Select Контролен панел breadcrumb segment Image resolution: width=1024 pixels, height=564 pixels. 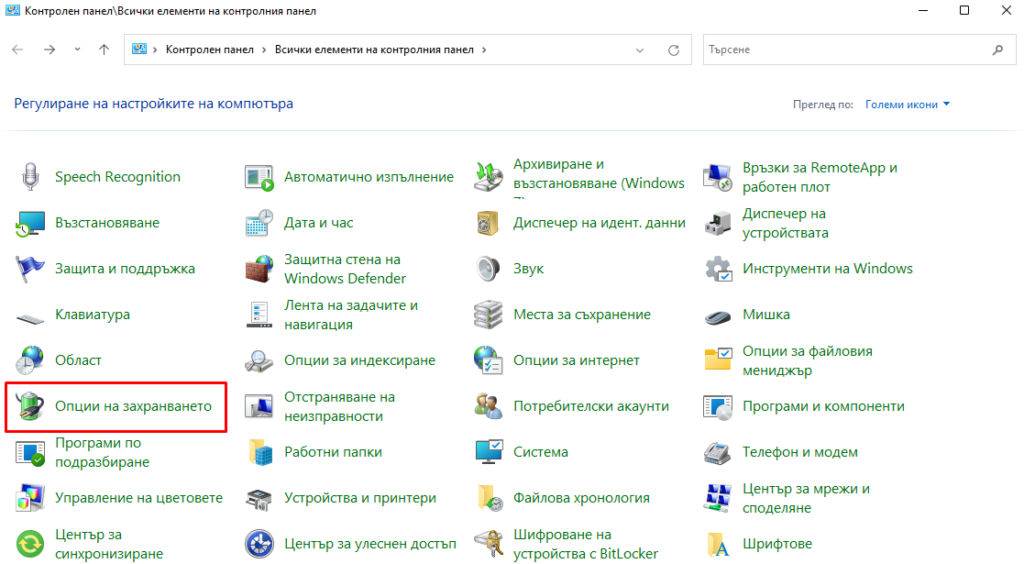point(210,50)
